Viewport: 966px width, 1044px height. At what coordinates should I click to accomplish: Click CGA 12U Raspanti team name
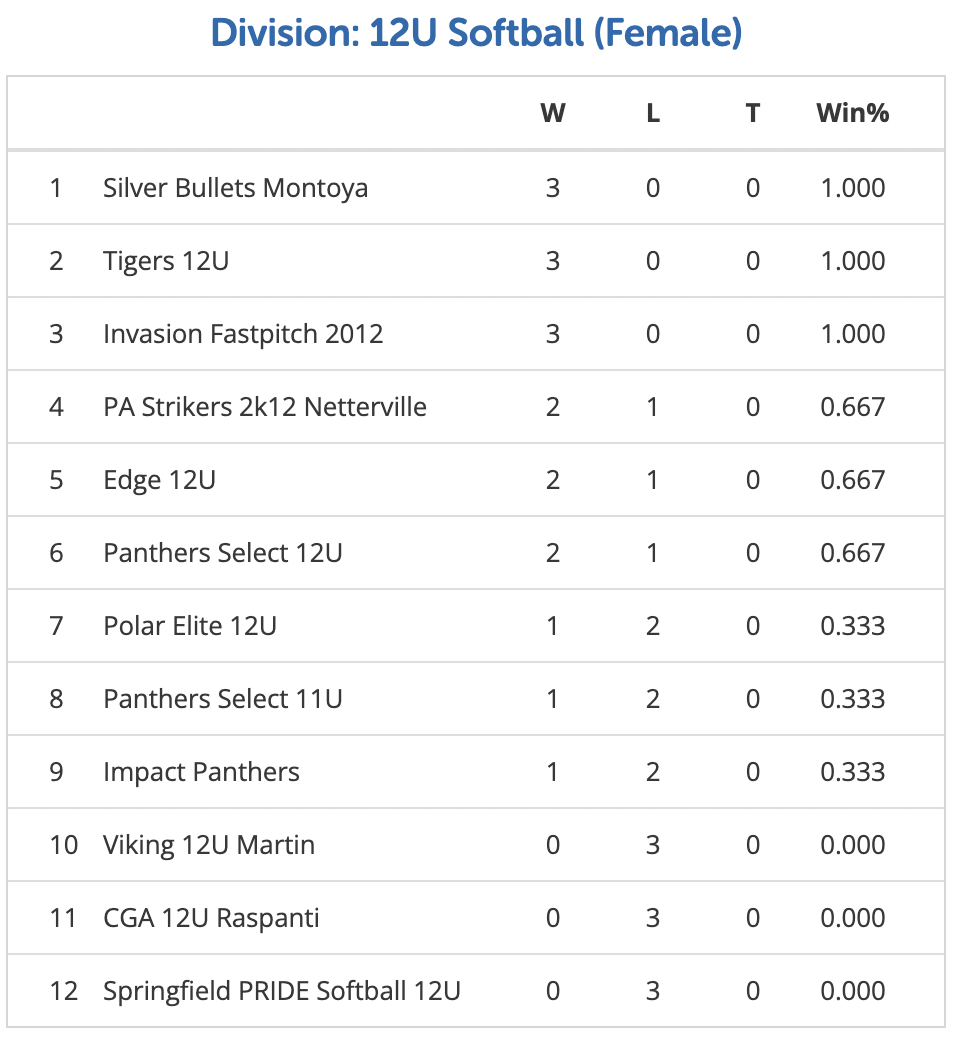[x=211, y=918]
